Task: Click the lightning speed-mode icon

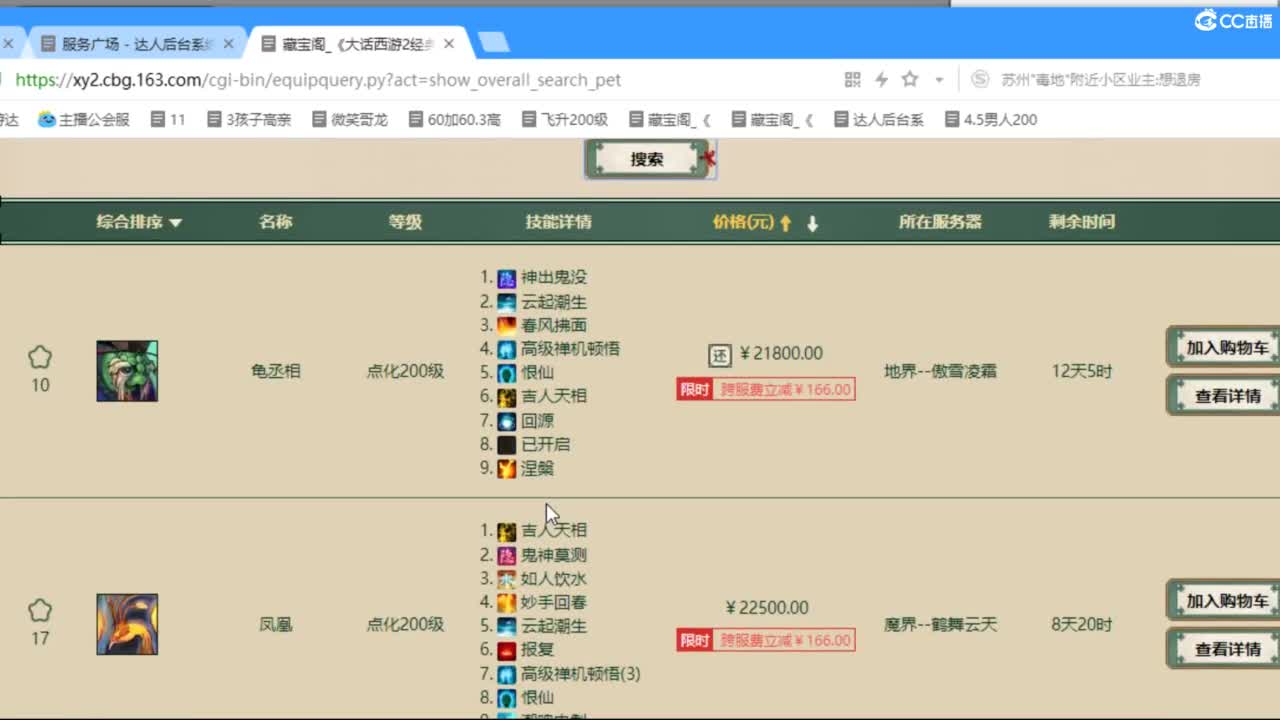Action: click(881, 79)
